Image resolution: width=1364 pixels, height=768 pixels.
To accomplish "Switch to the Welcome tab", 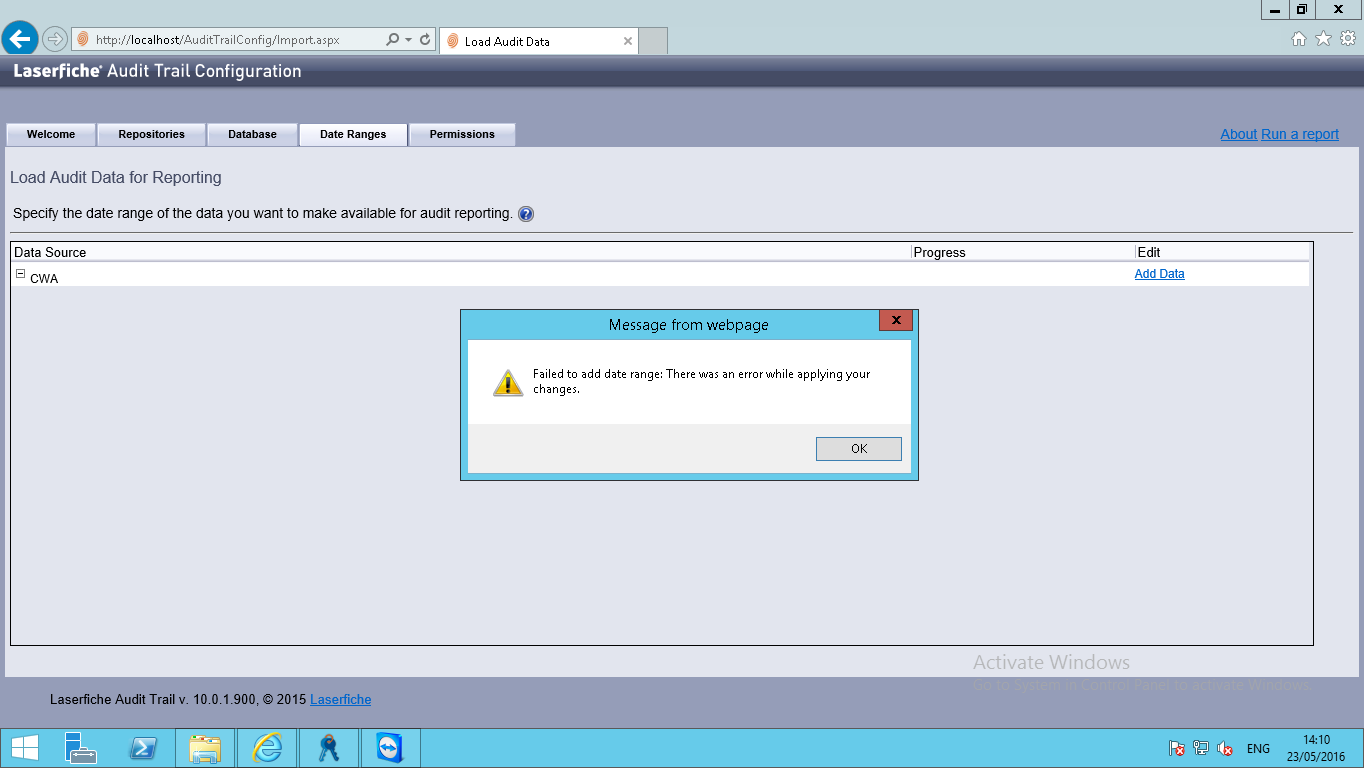I will click(51, 134).
